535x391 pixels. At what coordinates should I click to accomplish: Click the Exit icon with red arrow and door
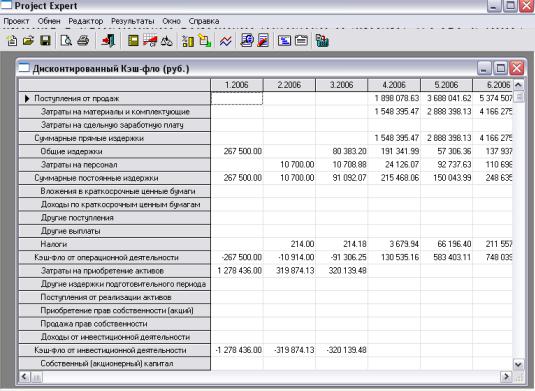coord(108,41)
